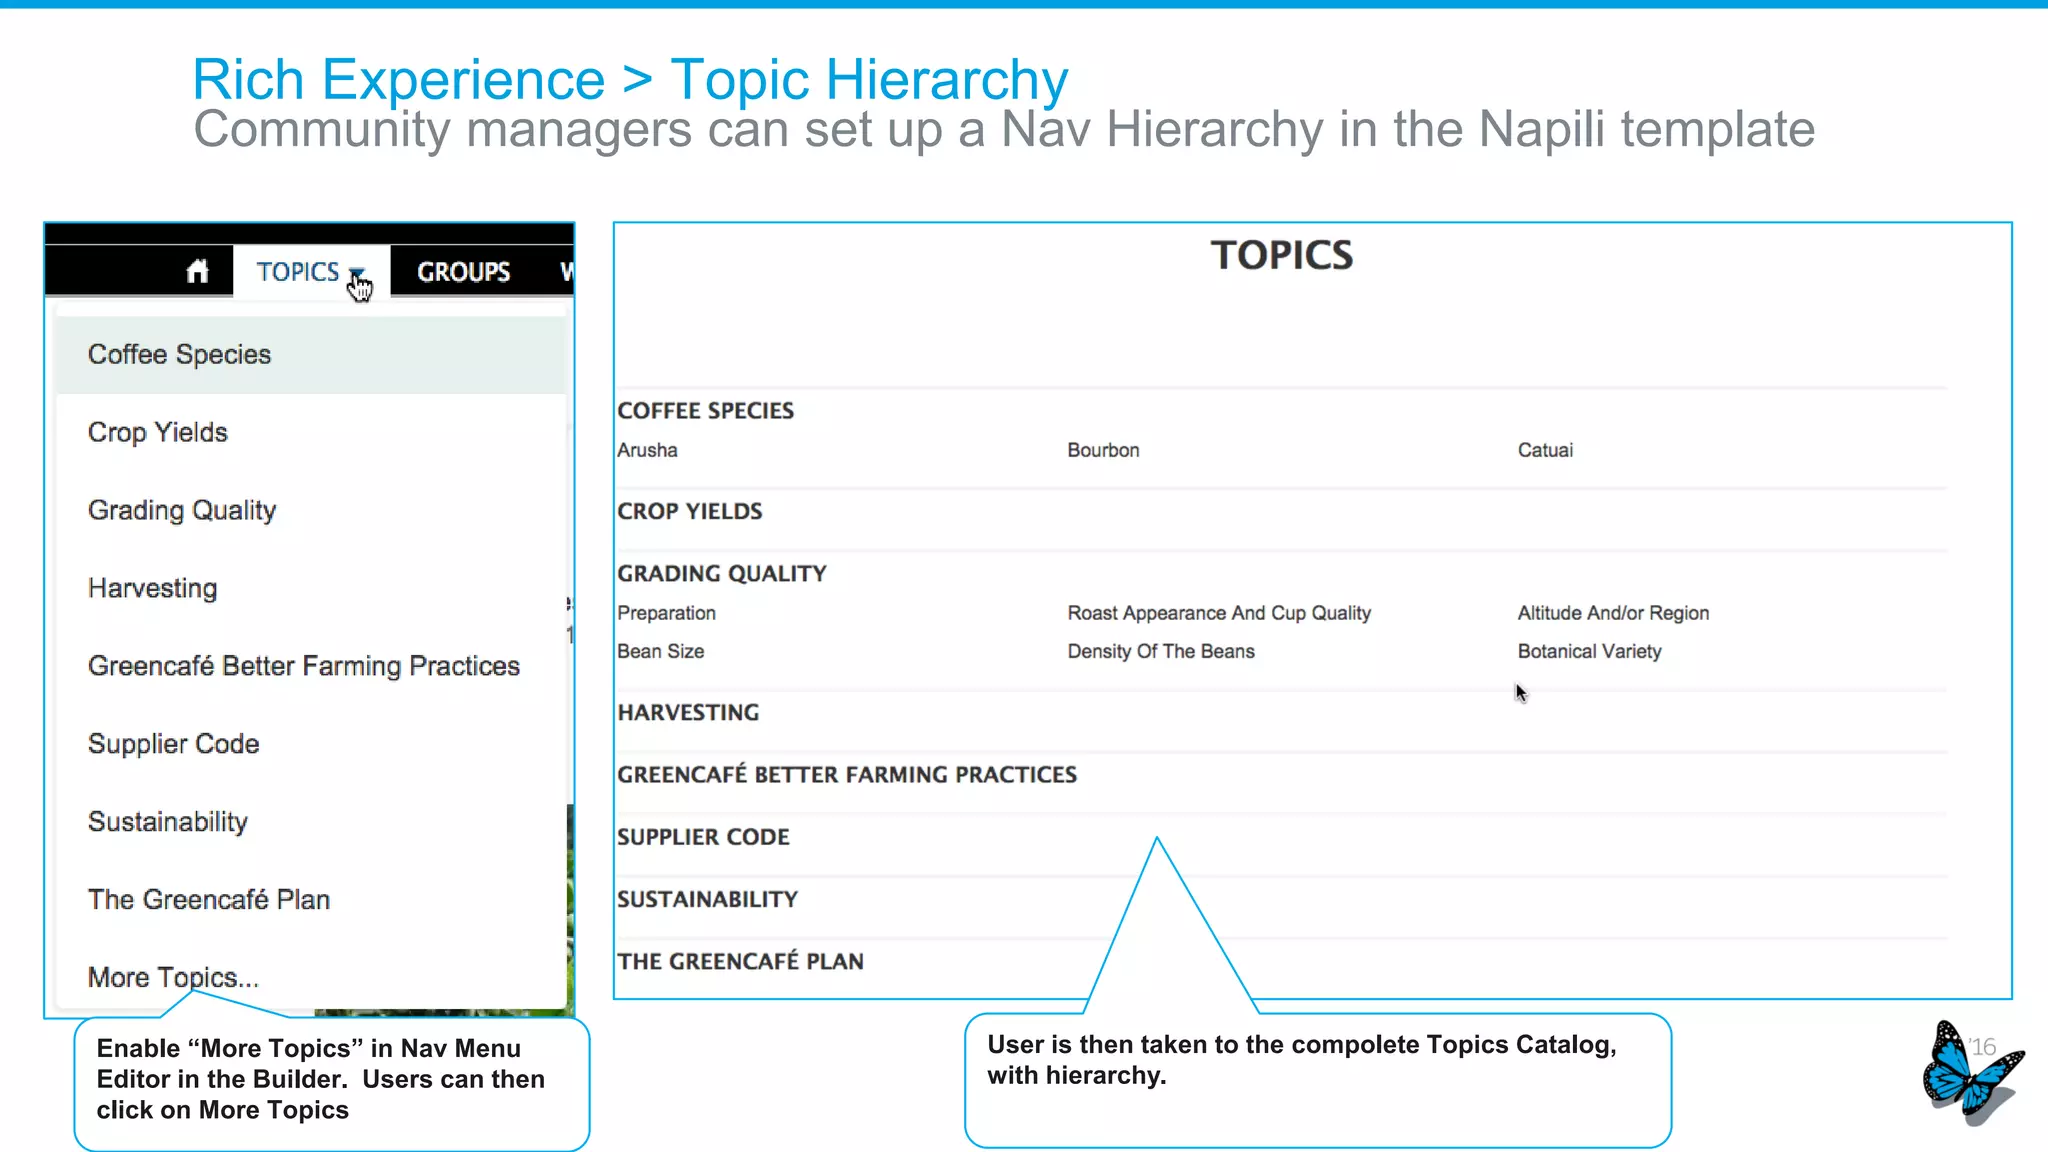The image size is (2048, 1152).
Task: Click the More Topics... menu option
Action: [173, 977]
